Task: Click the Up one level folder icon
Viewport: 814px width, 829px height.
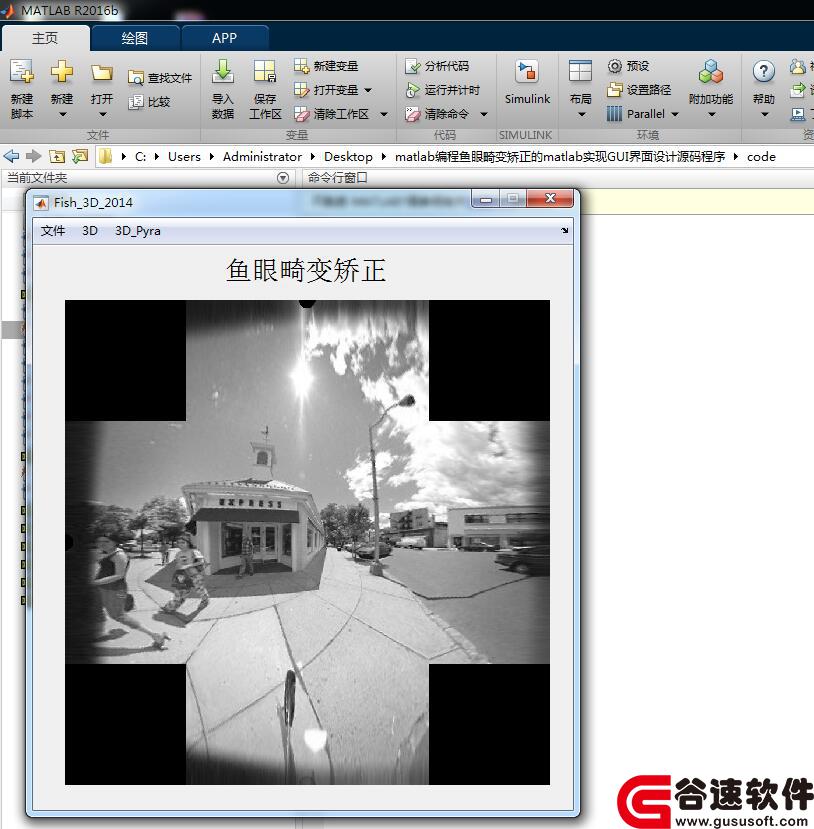Action: coord(57,156)
